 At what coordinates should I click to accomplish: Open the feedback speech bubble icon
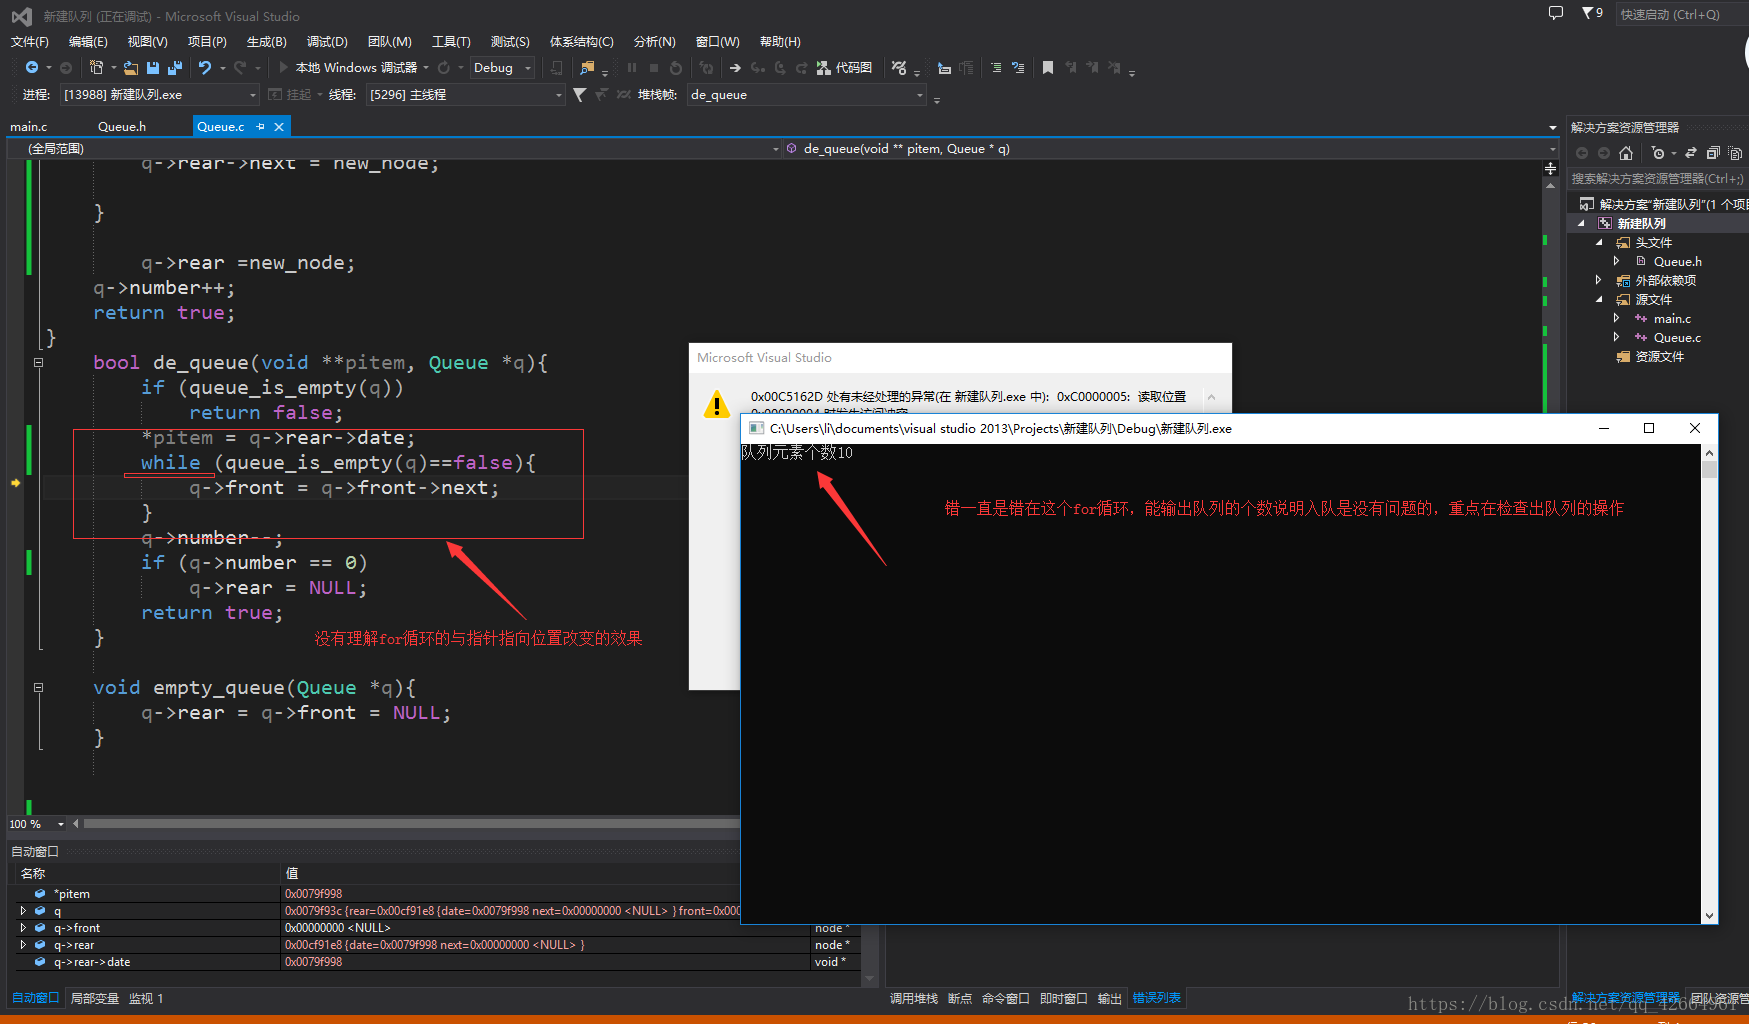tap(1555, 13)
